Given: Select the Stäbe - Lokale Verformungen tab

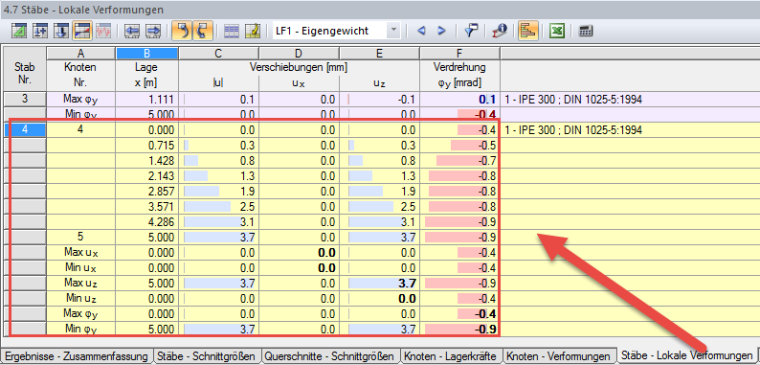Looking at the screenshot, I should click(x=686, y=355).
